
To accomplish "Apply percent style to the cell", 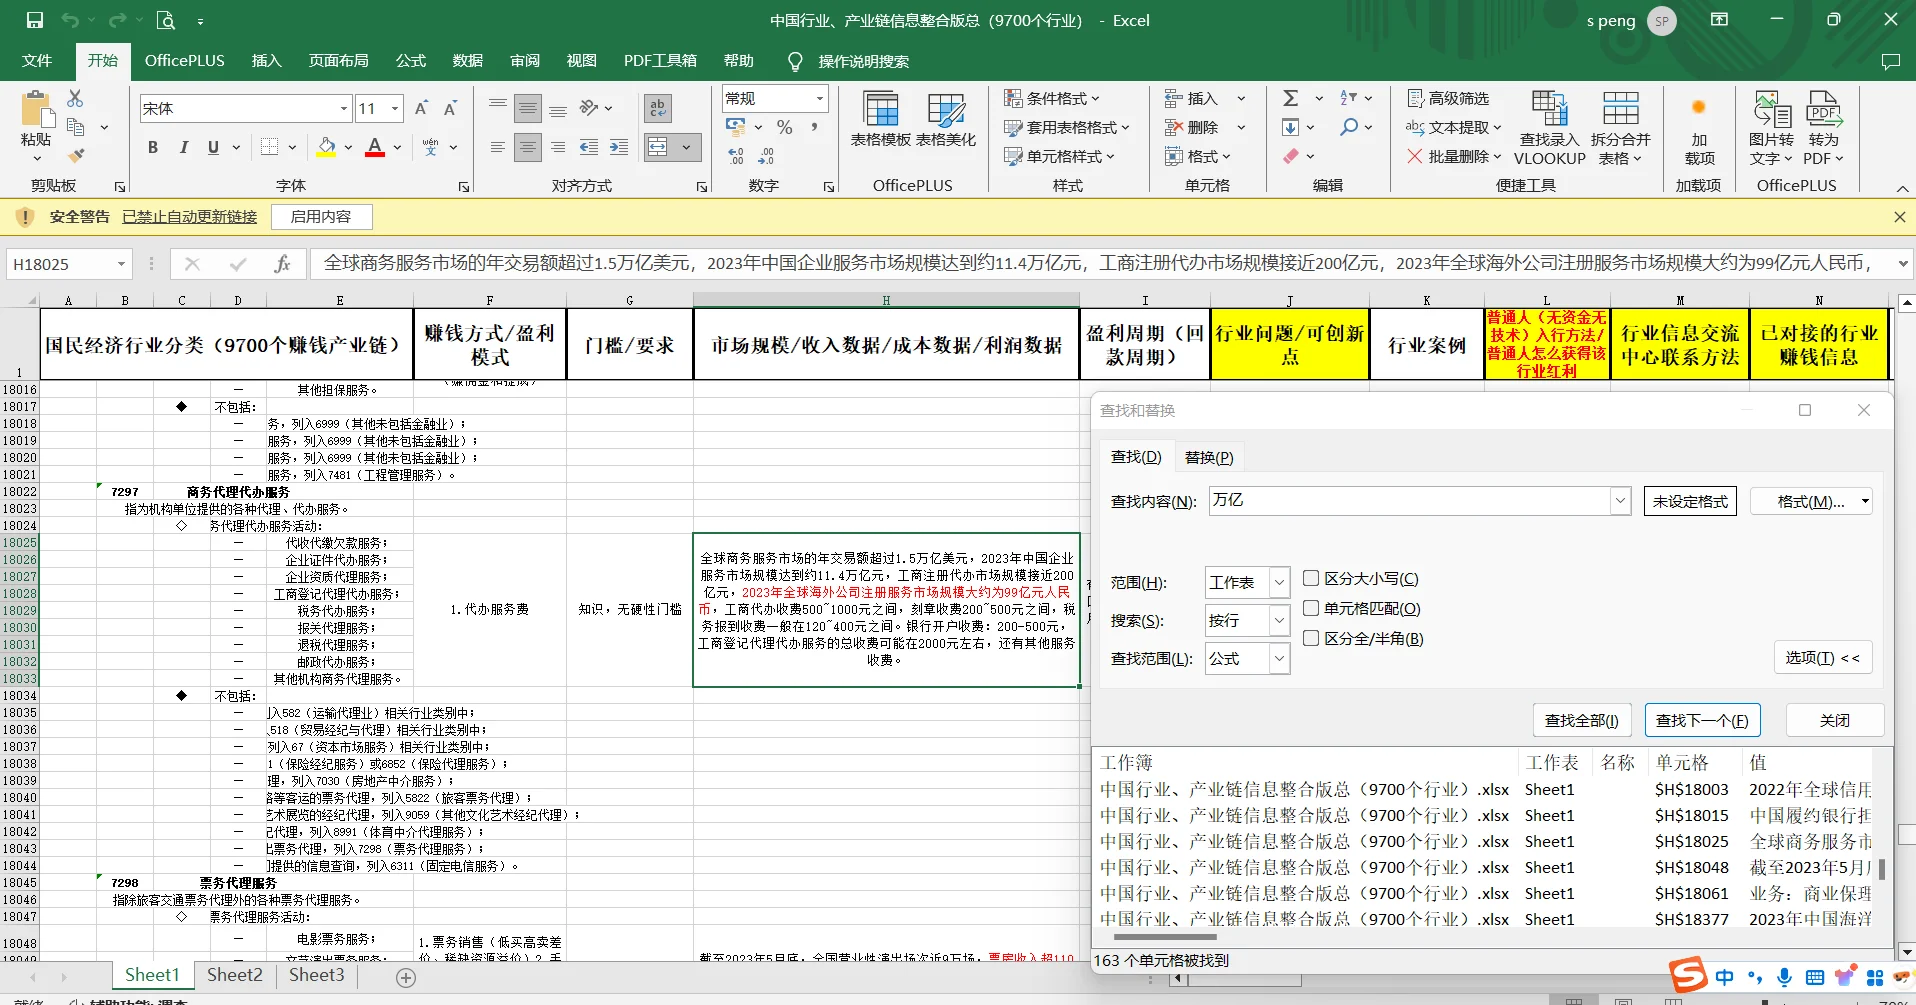I will pyautogui.click(x=785, y=127).
